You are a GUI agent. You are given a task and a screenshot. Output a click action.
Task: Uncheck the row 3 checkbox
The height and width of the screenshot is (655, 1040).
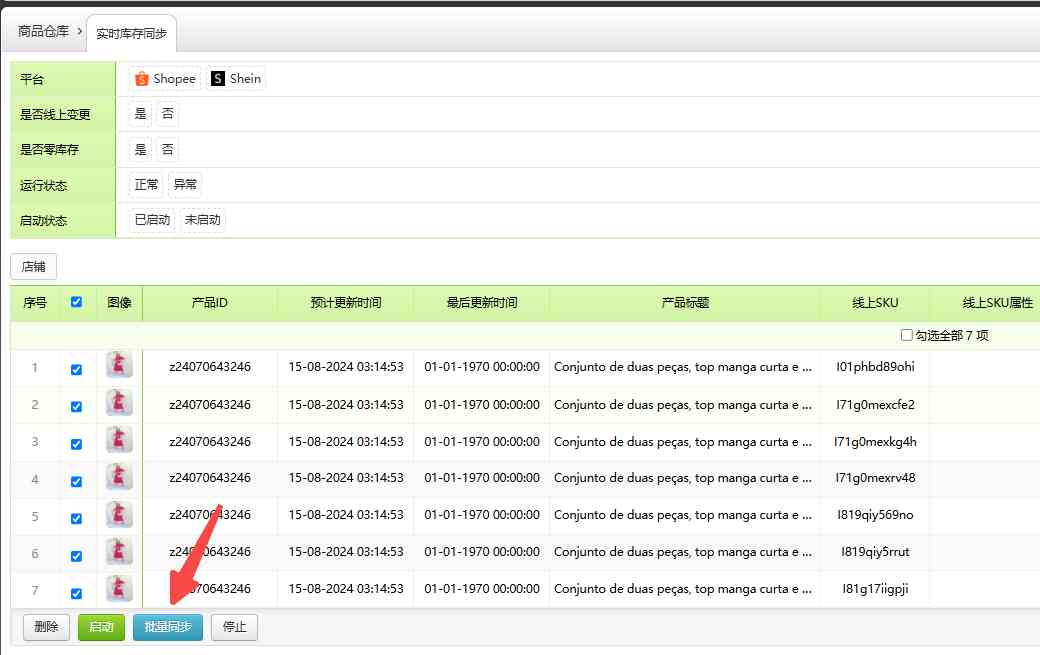tap(77, 444)
